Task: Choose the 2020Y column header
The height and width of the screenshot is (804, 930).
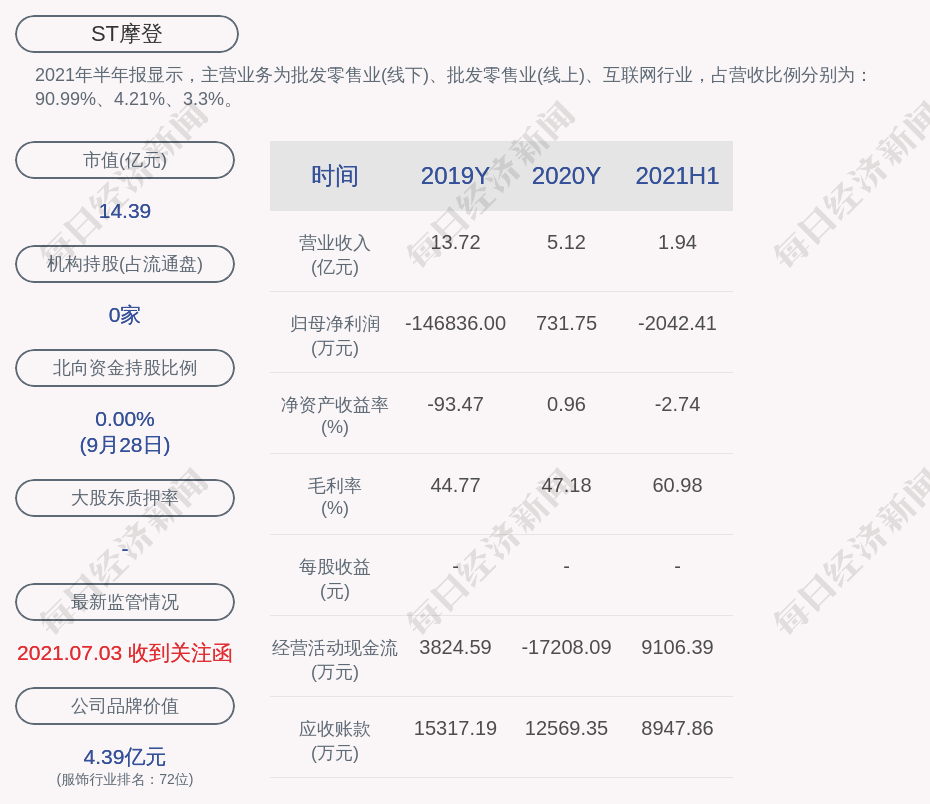Action: point(566,176)
